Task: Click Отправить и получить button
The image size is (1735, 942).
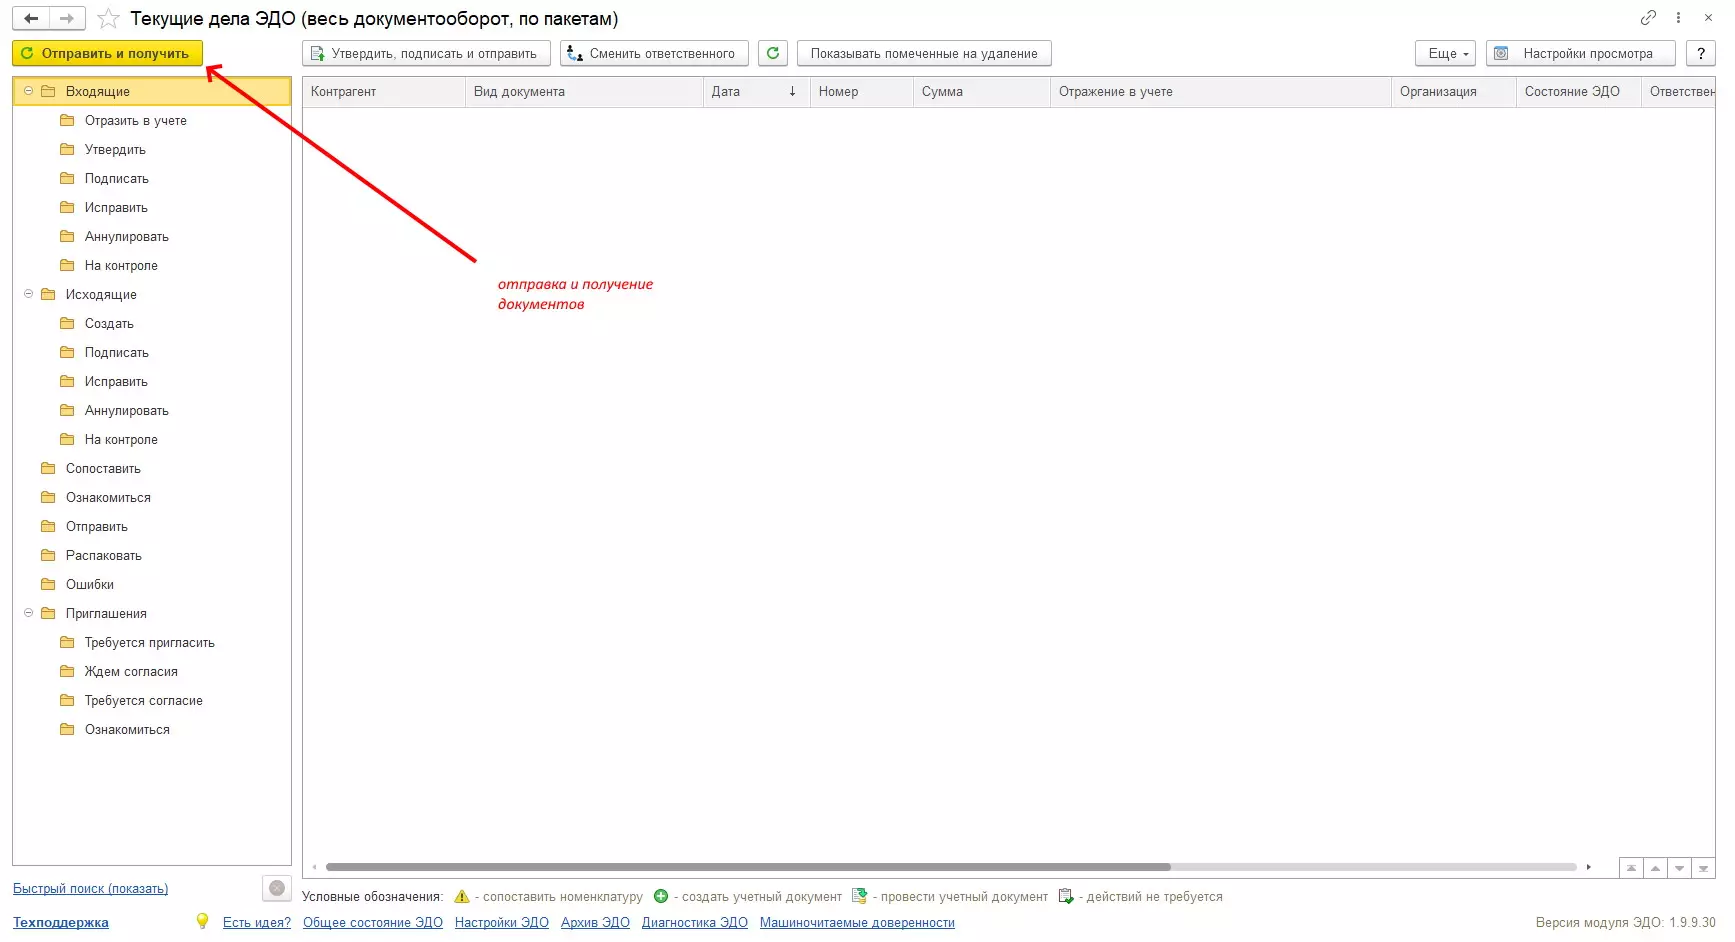Action: pos(108,53)
